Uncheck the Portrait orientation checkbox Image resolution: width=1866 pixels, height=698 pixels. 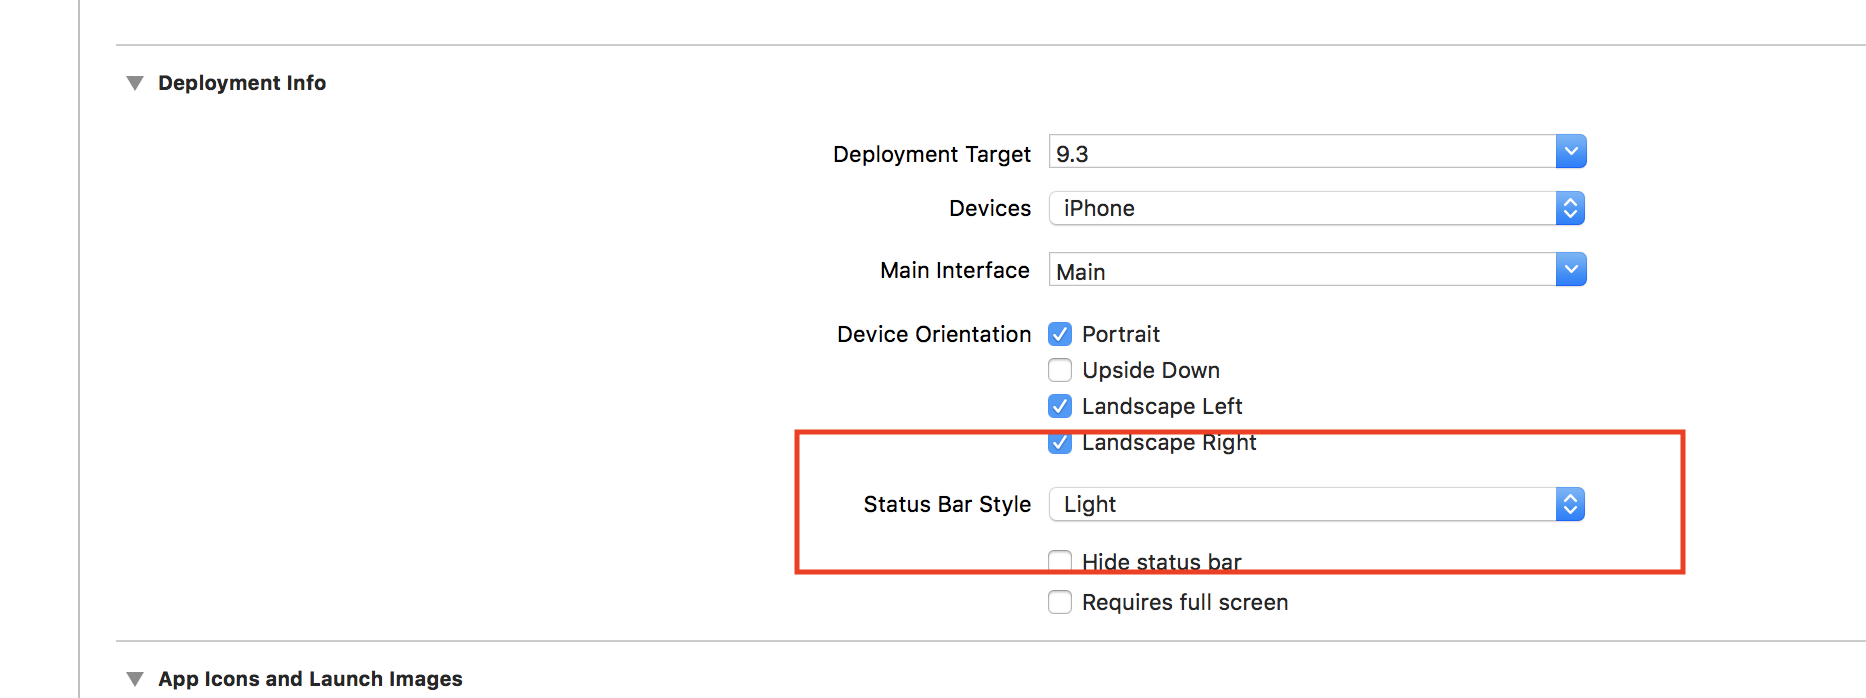click(x=1060, y=334)
